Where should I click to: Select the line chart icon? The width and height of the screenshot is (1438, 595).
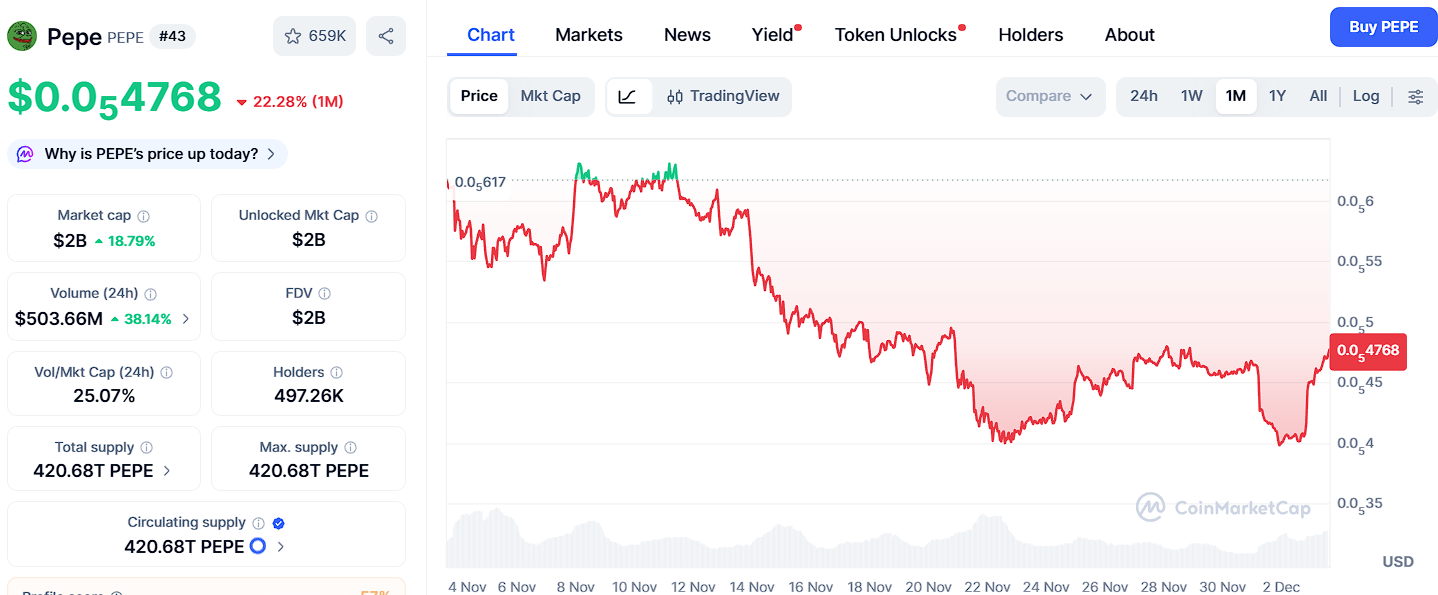(628, 97)
